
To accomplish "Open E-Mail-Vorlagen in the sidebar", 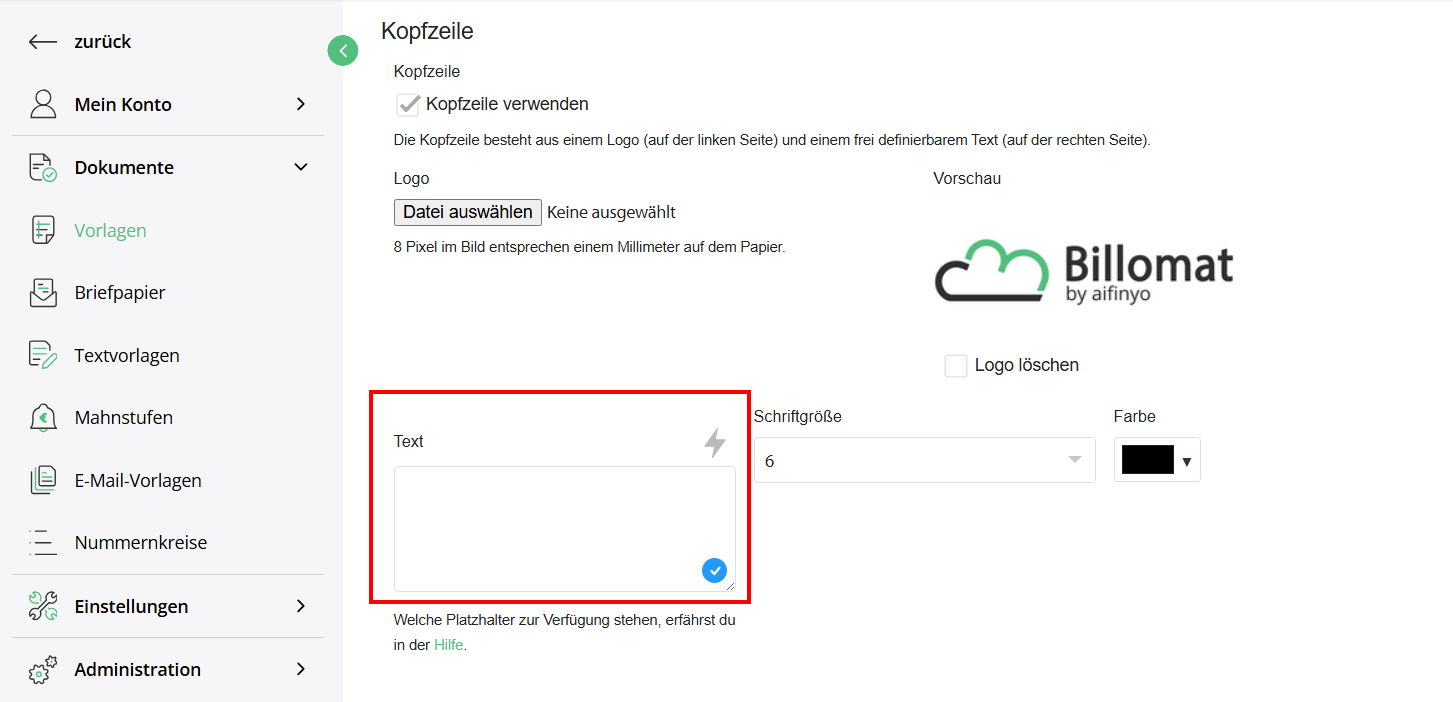I will [138, 480].
